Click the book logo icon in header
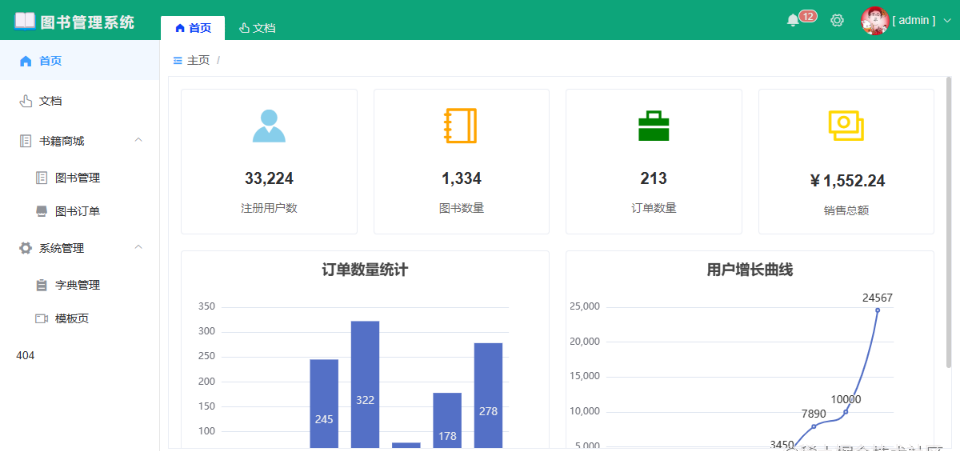This screenshot has height=451, width=960. [x=25, y=21]
